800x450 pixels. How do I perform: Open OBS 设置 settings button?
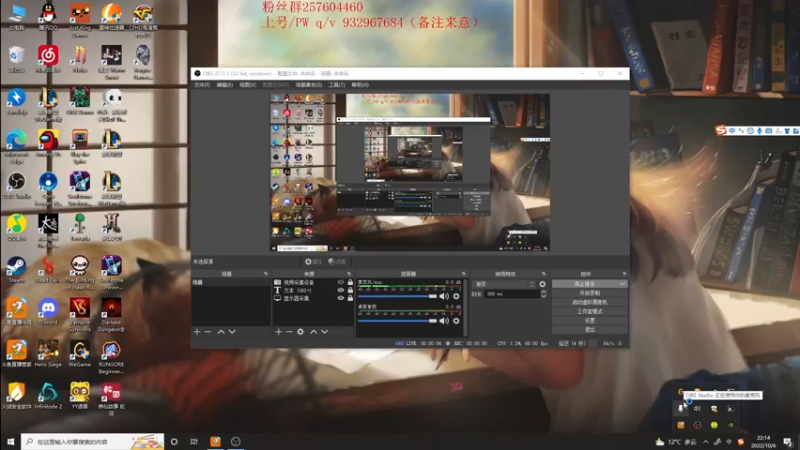(590, 320)
